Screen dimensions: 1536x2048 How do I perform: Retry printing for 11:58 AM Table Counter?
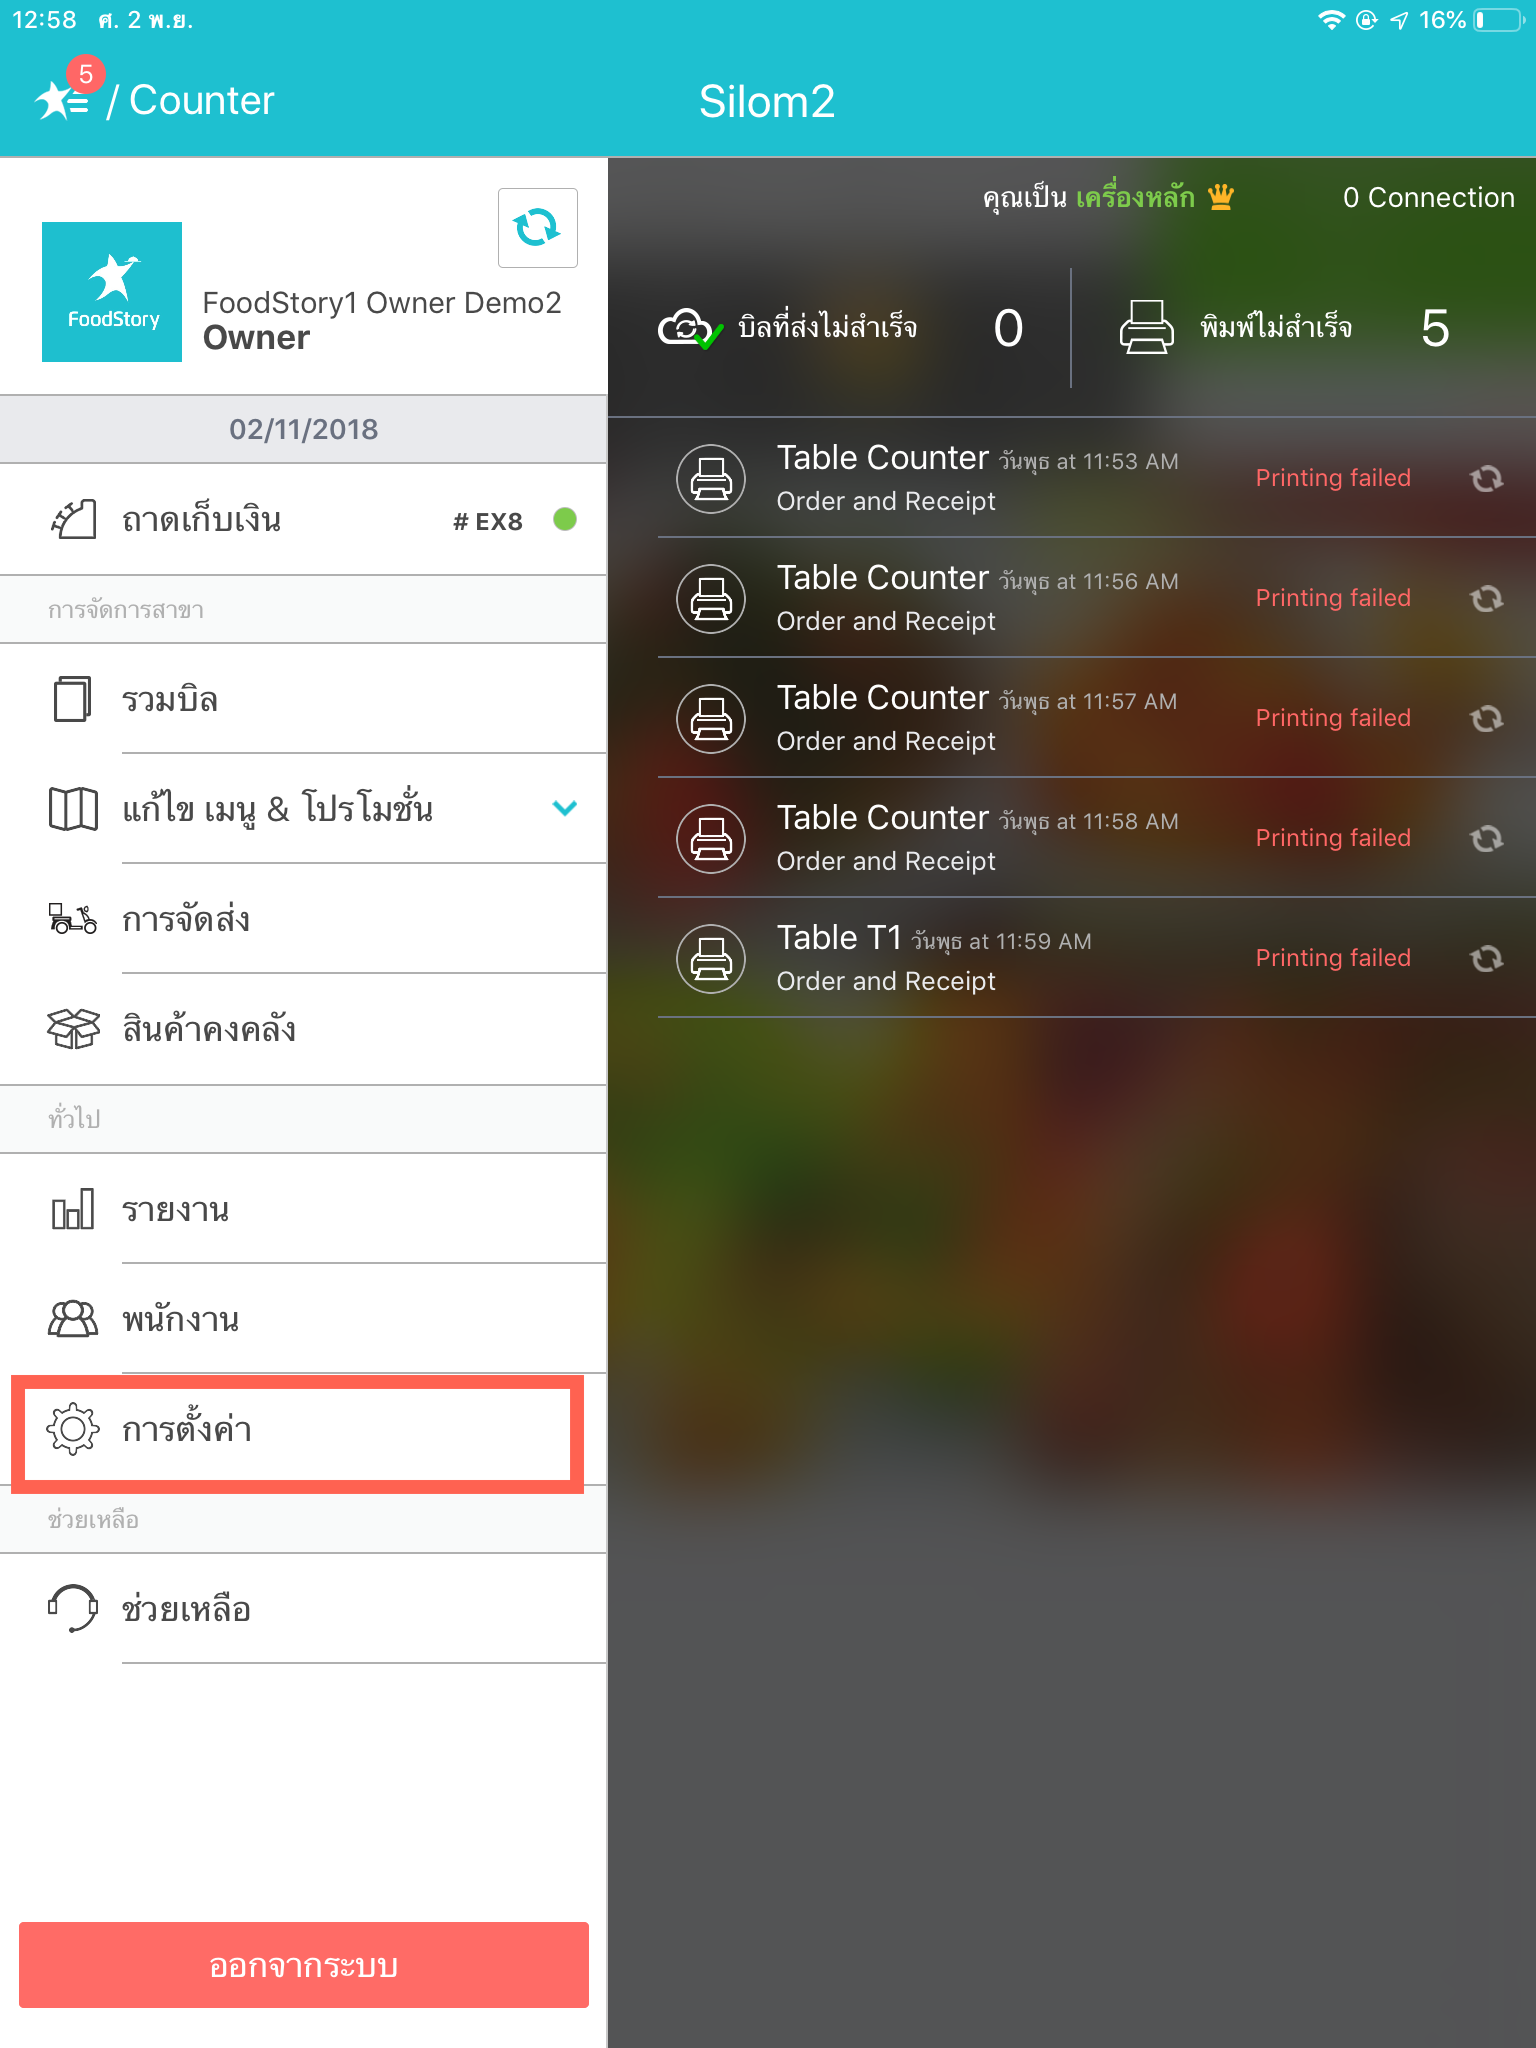(x=1487, y=839)
